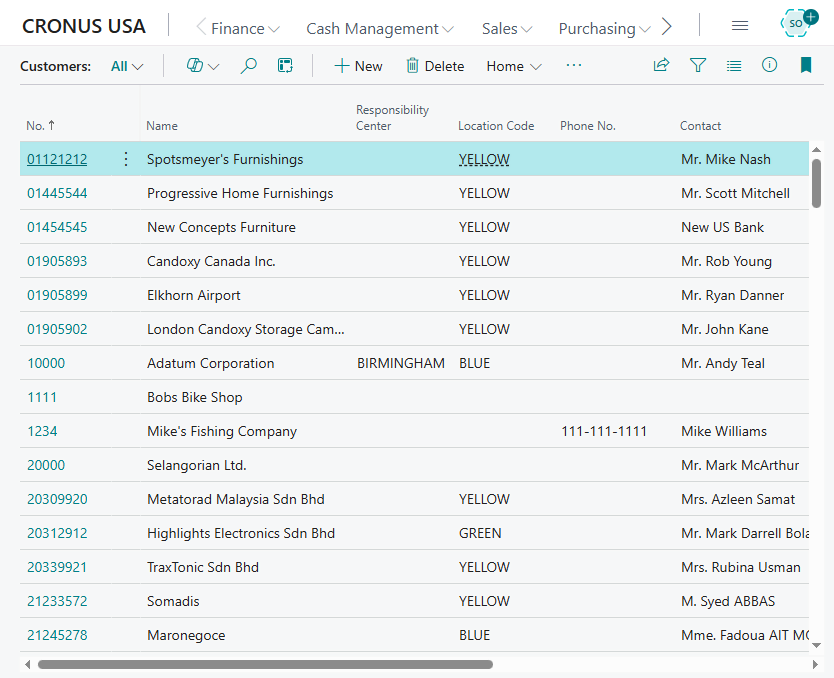
Task: Expand the Customers All views dropdown
Action: 127,66
